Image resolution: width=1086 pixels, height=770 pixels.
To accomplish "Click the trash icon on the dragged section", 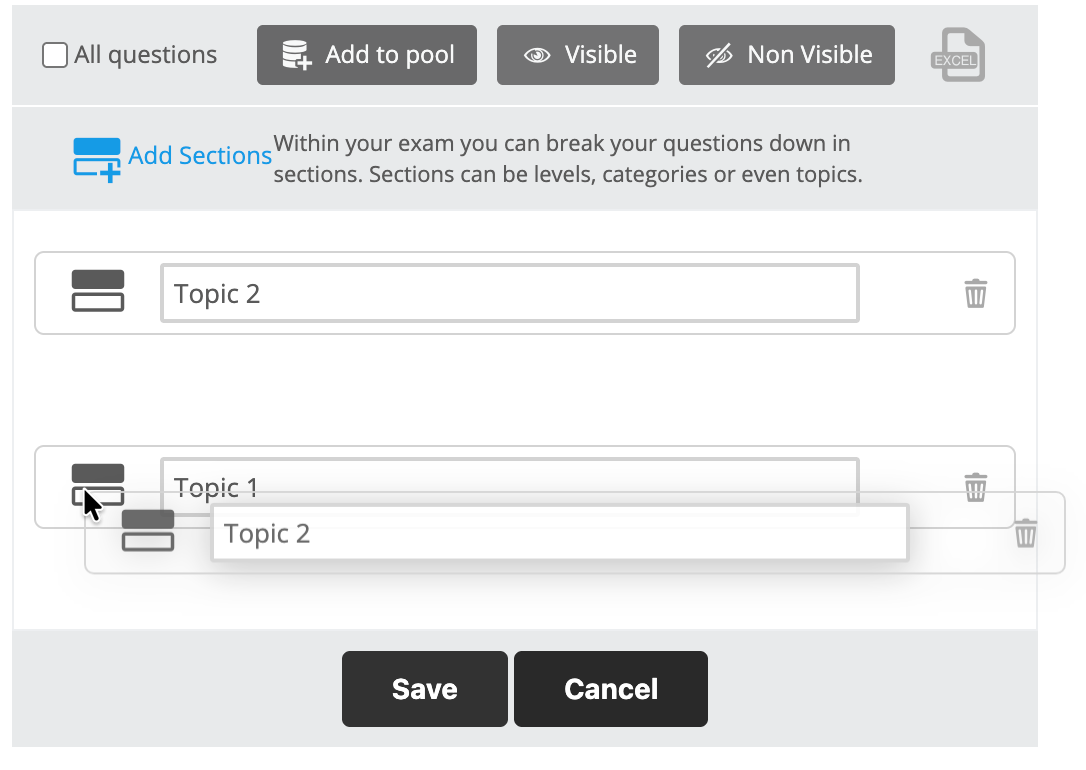I will [x=1024, y=534].
